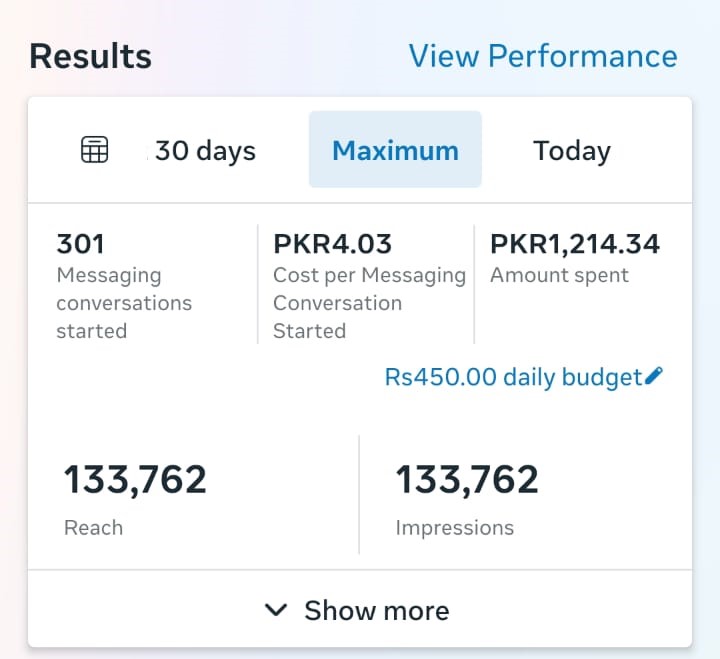Select the Messaging conversations started label
720x659 pixels.
tap(124, 302)
